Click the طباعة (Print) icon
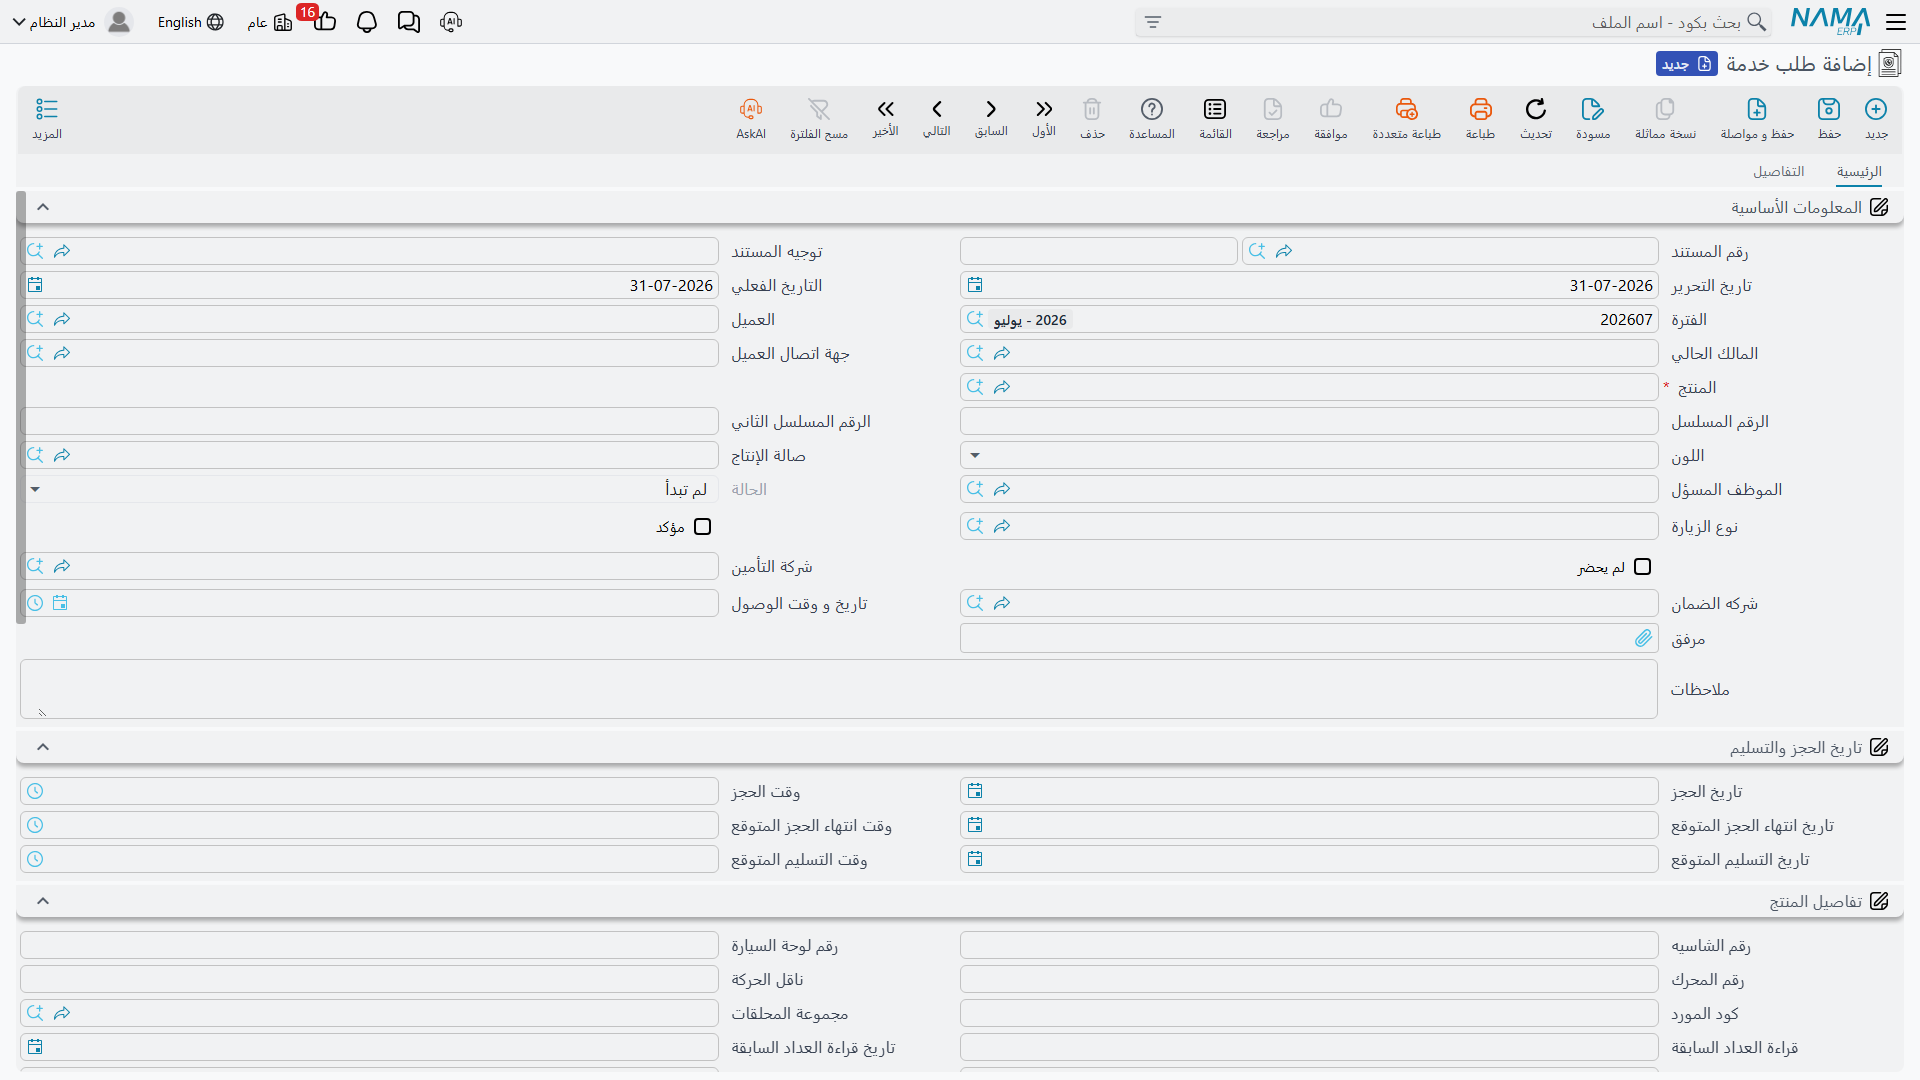1920x1080 pixels. (1480, 109)
